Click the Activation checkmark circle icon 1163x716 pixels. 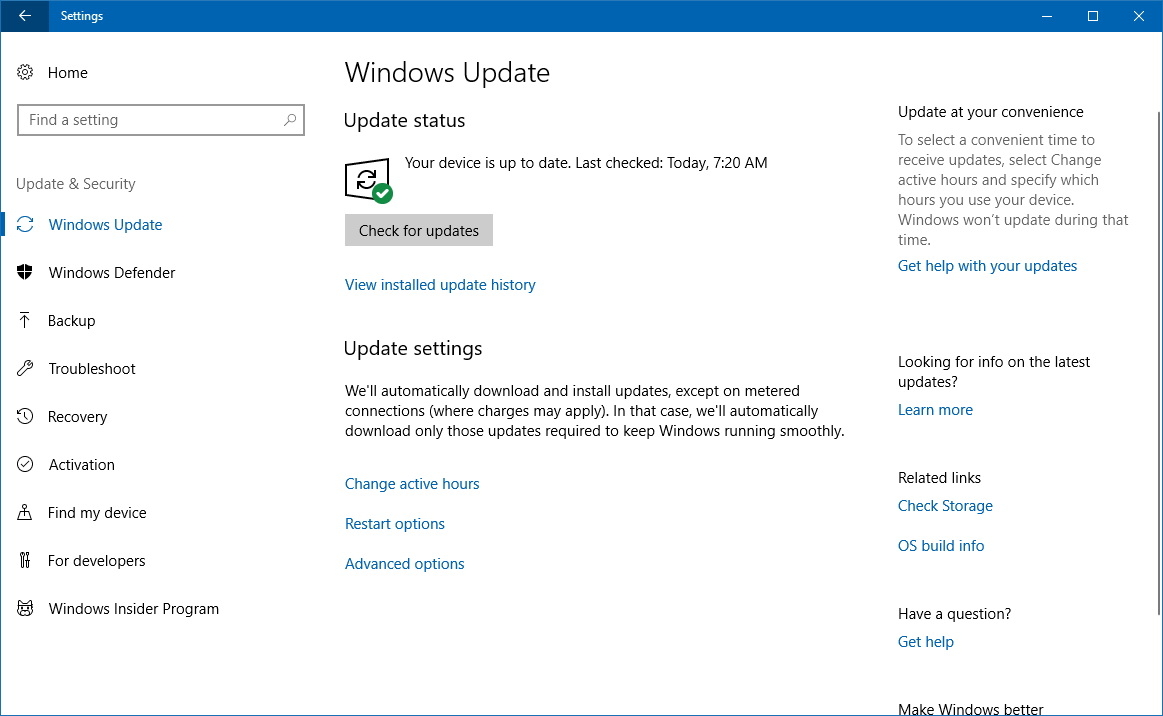click(x=25, y=464)
